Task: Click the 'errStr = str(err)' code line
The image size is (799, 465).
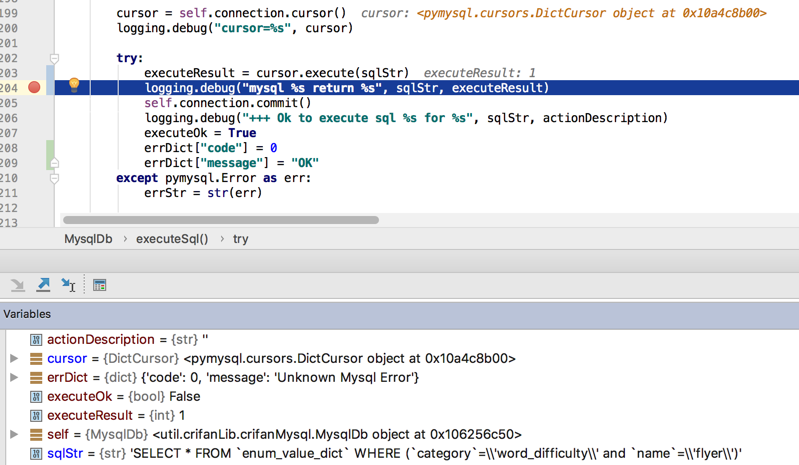Action: tap(203, 193)
